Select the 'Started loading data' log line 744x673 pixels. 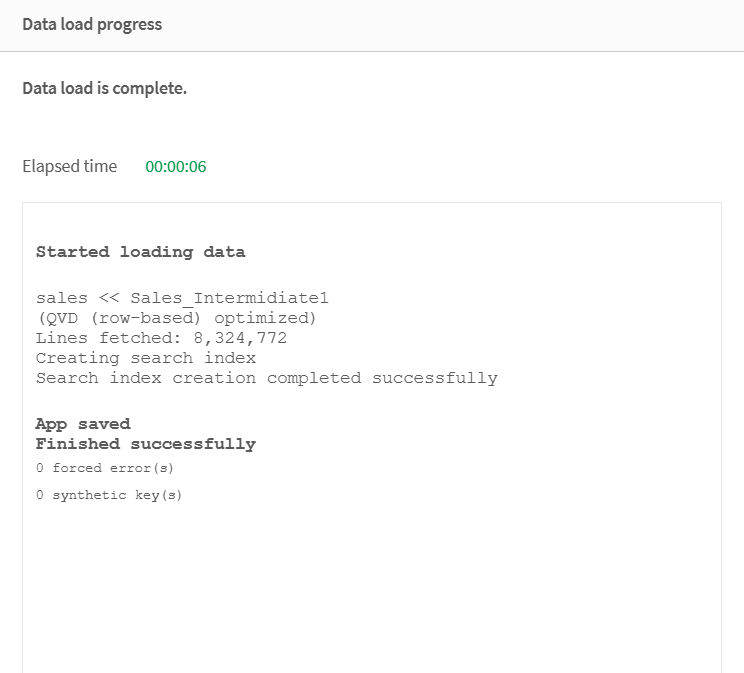tap(140, 252)
